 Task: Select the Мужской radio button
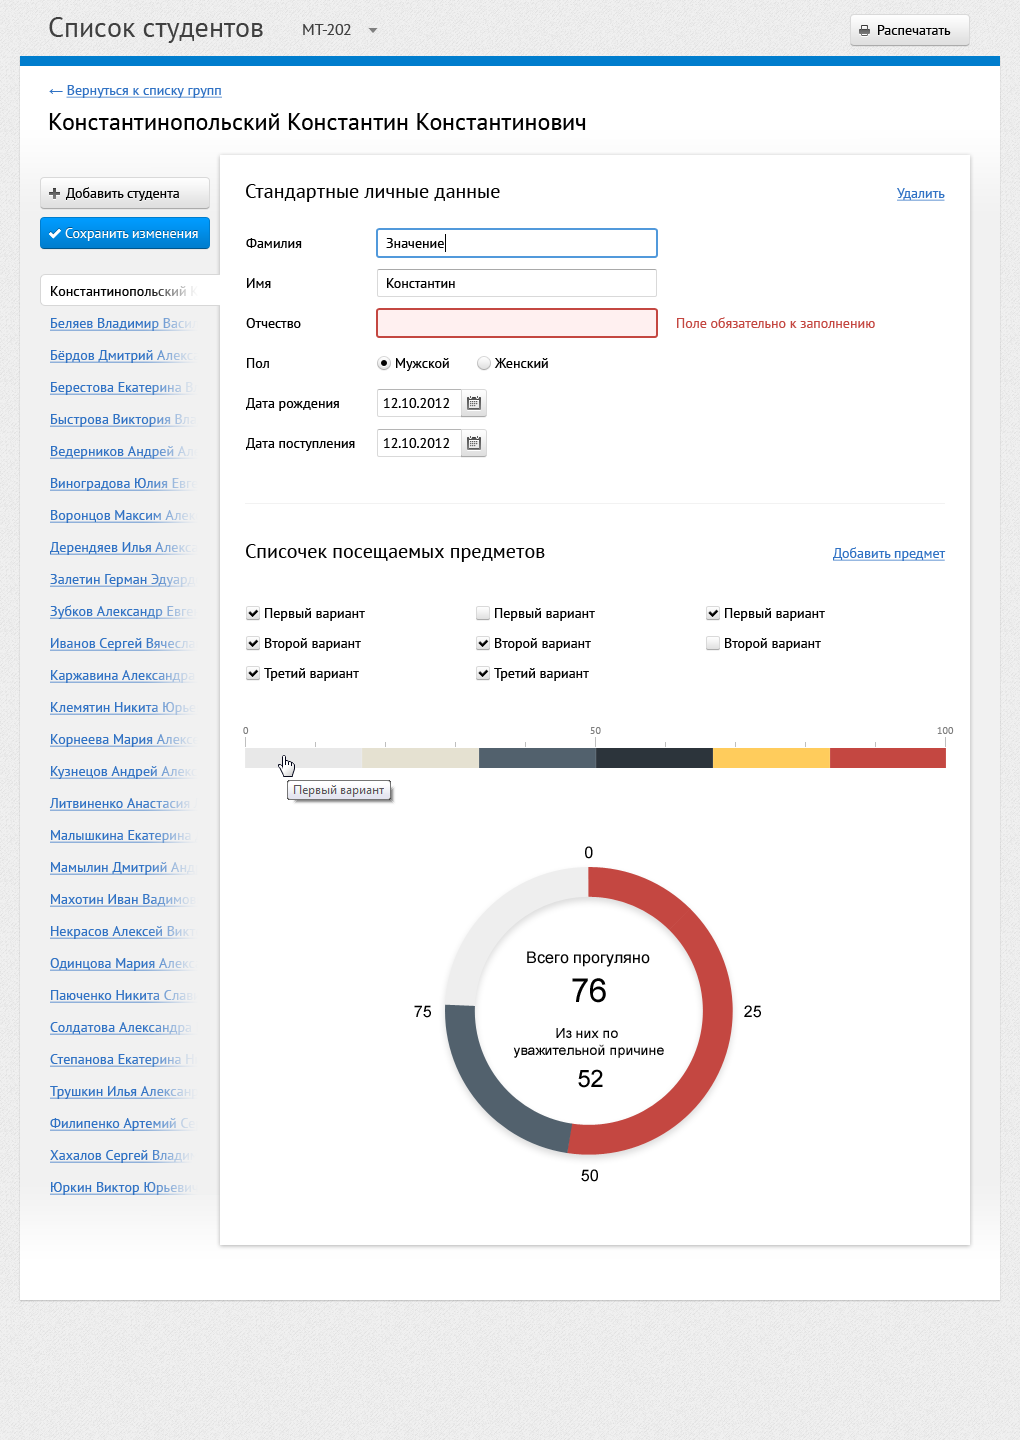[x=384, y=363]
